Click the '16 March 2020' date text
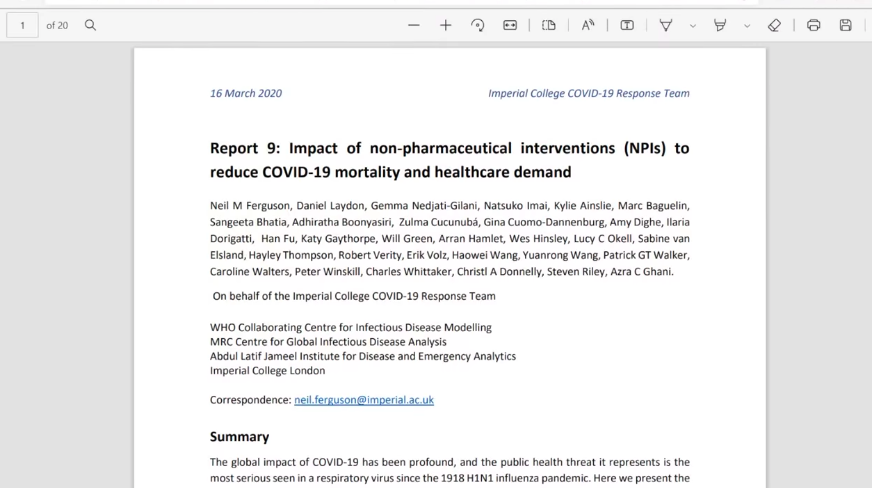This screenshot has width=872, height=488. click(246, 93)
